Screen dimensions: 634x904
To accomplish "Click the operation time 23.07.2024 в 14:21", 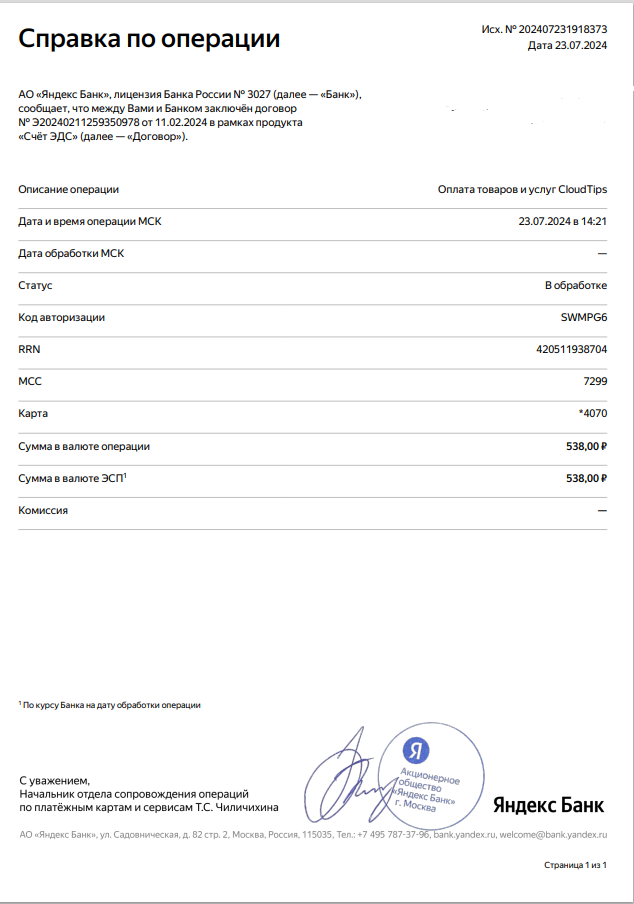I will [563, 221].
